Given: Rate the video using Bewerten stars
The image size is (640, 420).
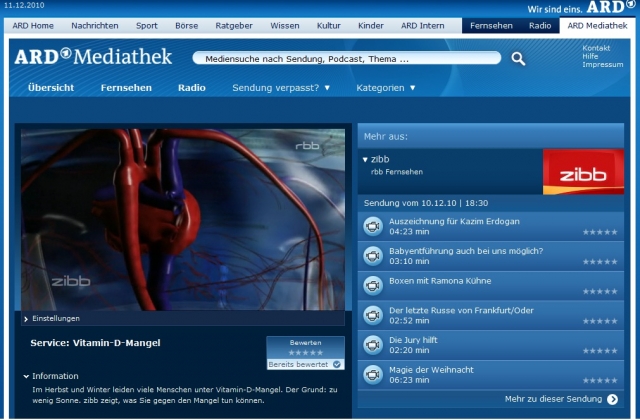Looking at the screenshot, I should click(x=306, y=353).
